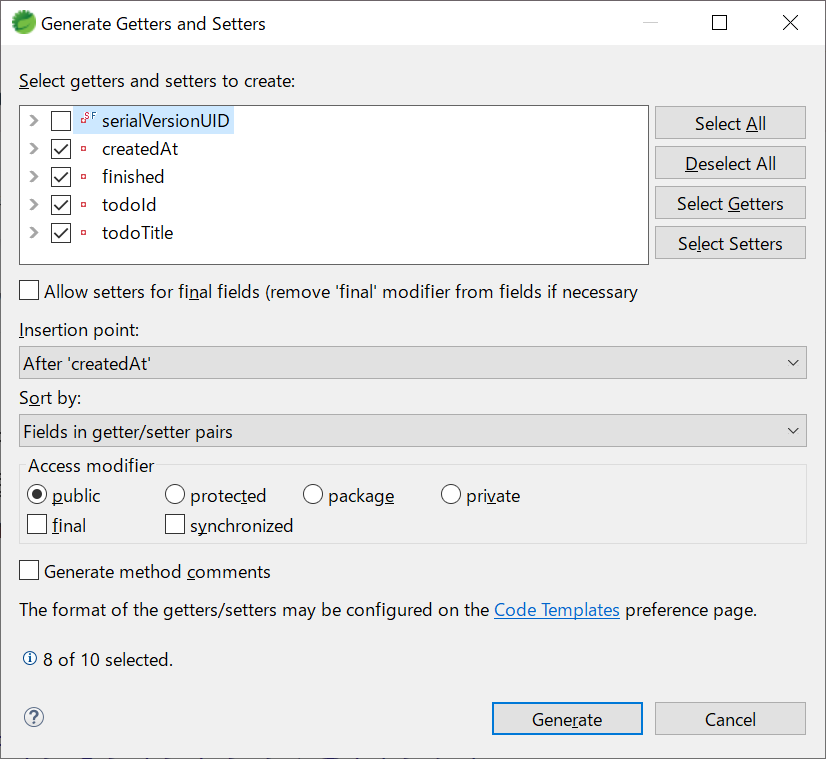Click the serialVersionUID static final field icon
This screenshot has height=759, width=826.
coord(87,120)
